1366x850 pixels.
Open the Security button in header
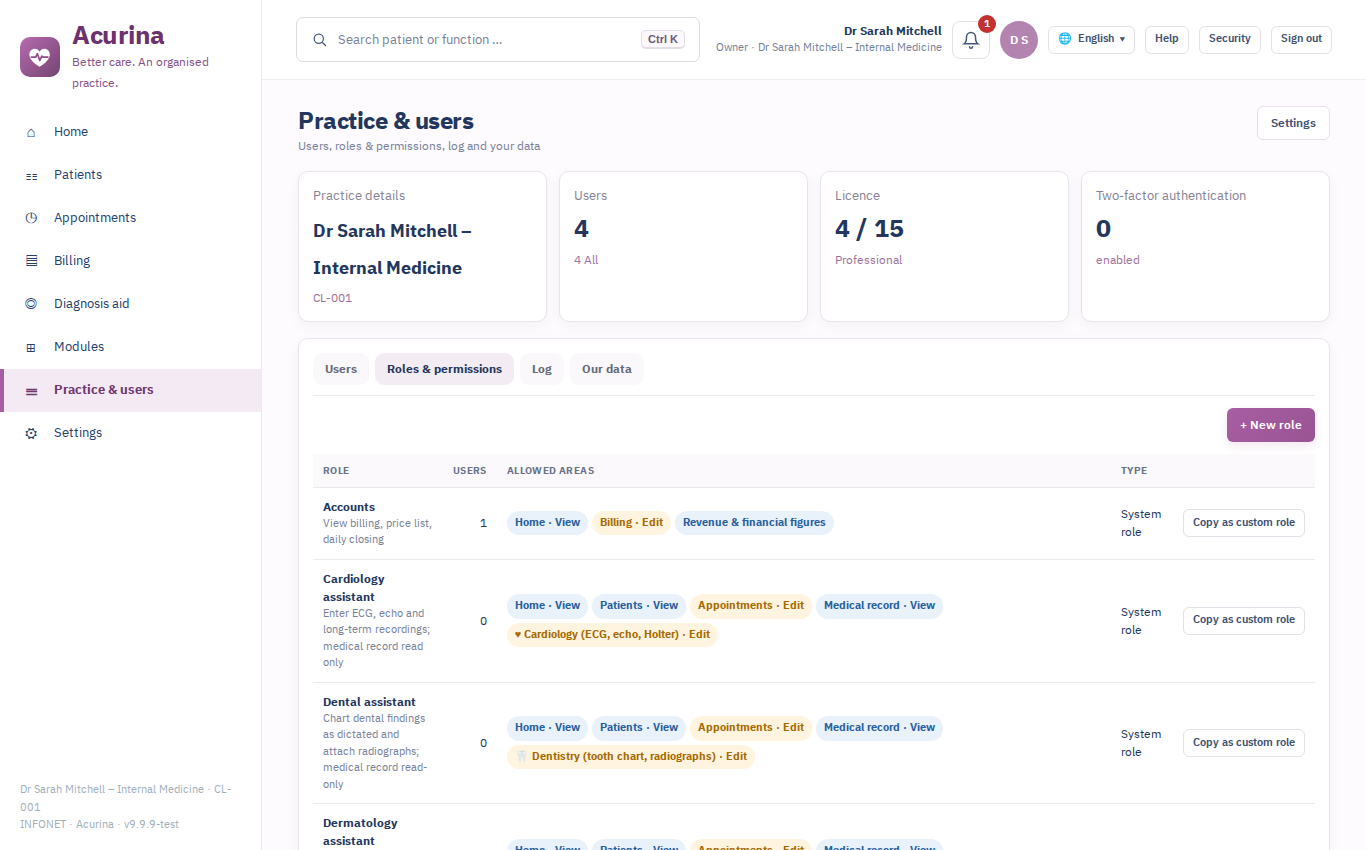[x=1230, y=39]
